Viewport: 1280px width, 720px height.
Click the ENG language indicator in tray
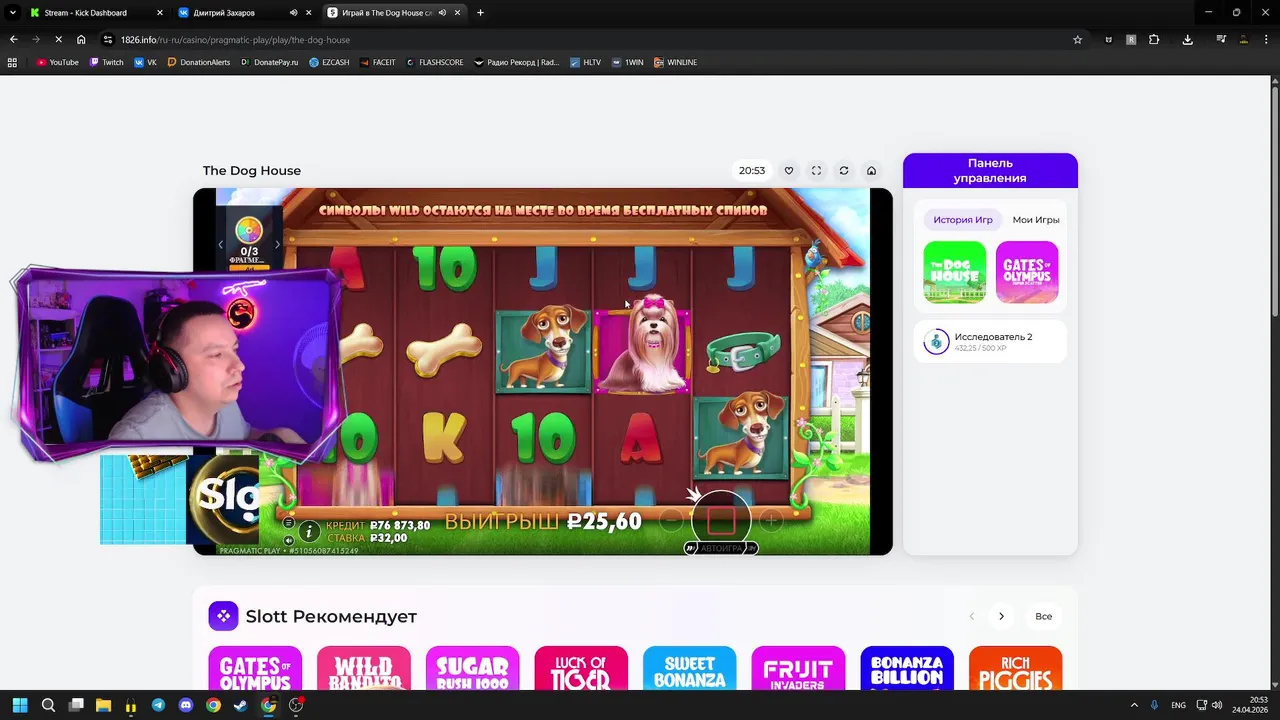tap(1179, 705)
